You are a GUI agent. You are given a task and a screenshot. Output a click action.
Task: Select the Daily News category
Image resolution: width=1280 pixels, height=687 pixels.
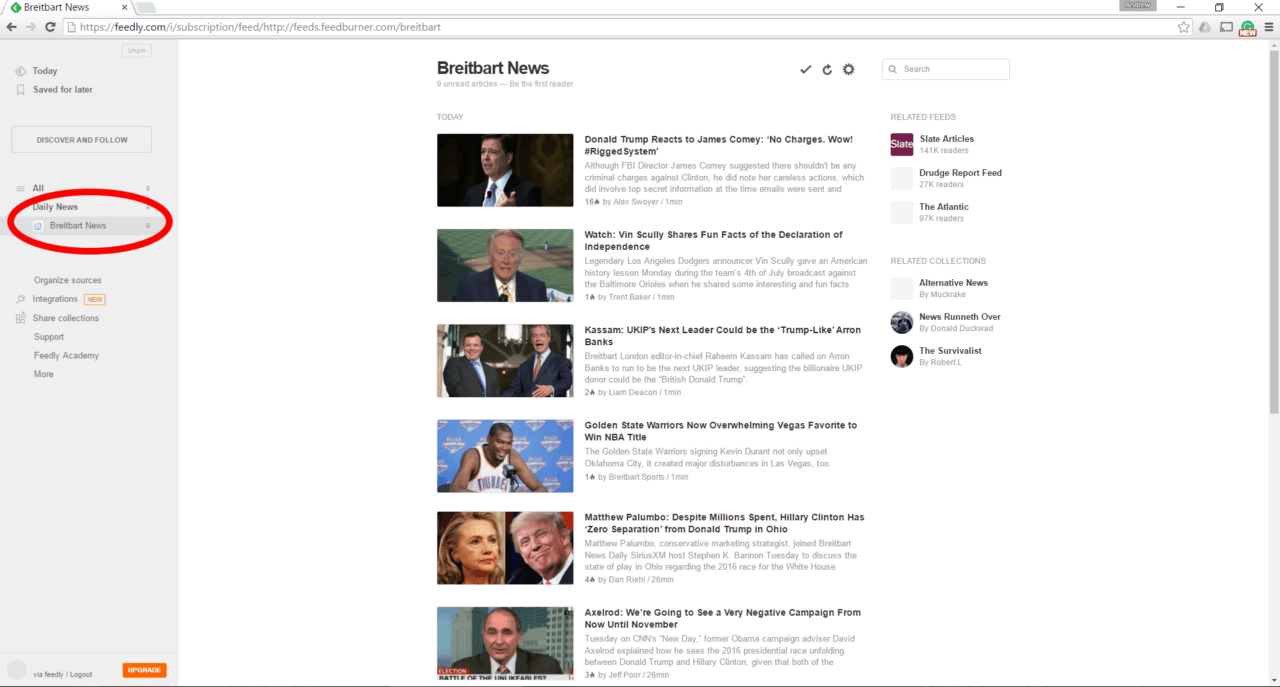(x=55, y=207)
